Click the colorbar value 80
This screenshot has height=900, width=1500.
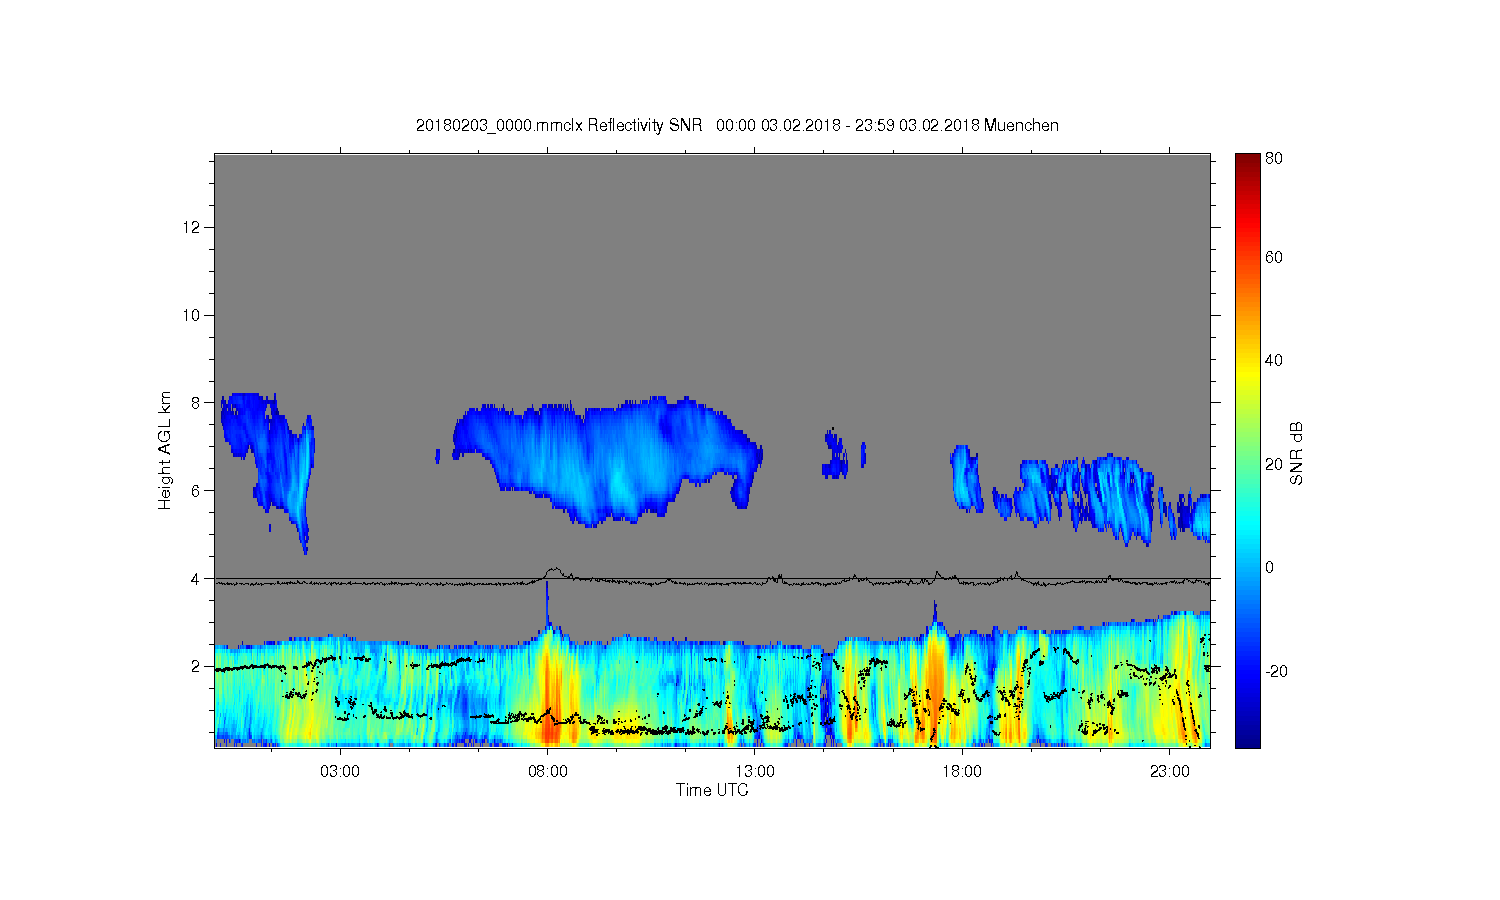coord(1274,158)
